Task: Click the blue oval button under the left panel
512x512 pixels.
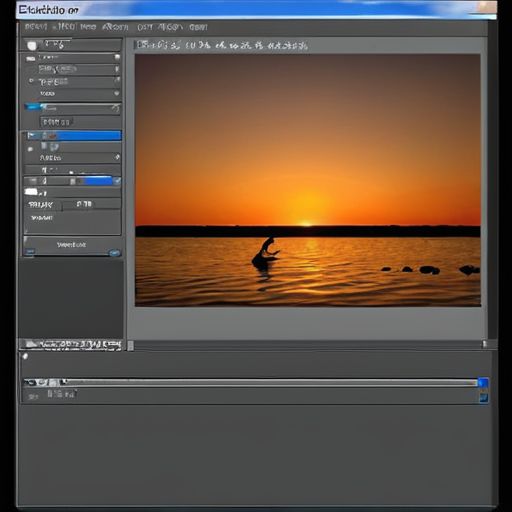Action: [114, 253]
